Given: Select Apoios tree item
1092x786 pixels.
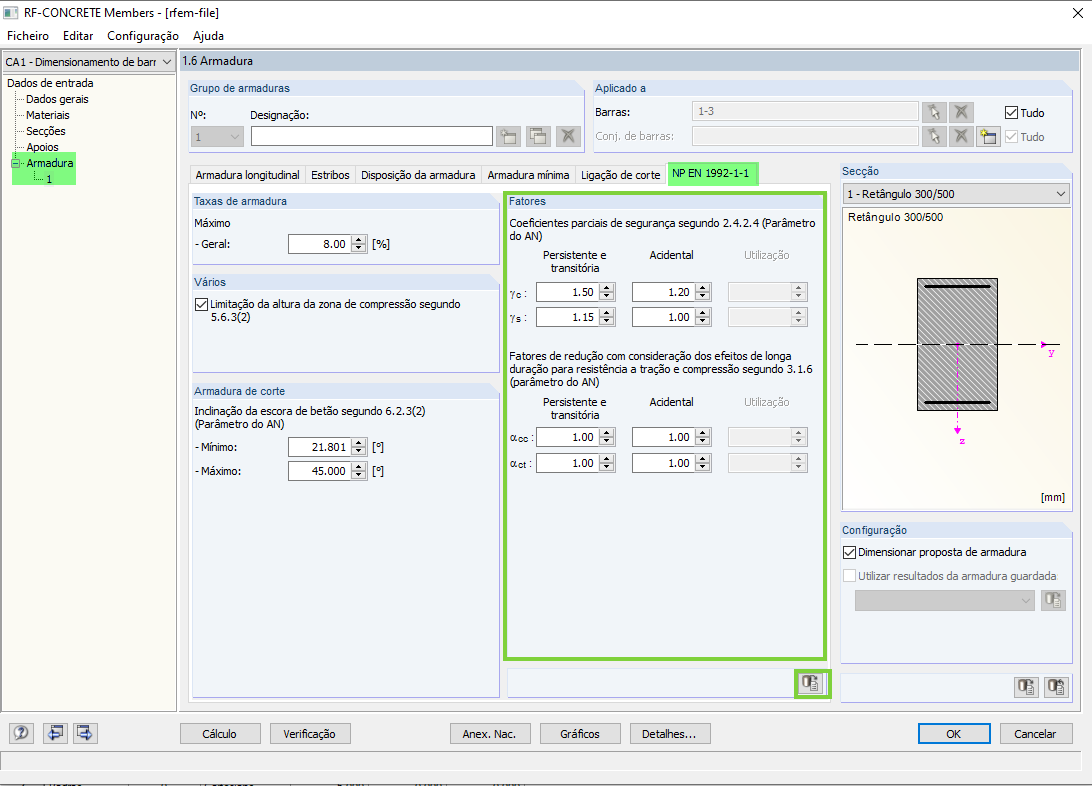Looking at the screenshot, I should (x=42, y=147).
